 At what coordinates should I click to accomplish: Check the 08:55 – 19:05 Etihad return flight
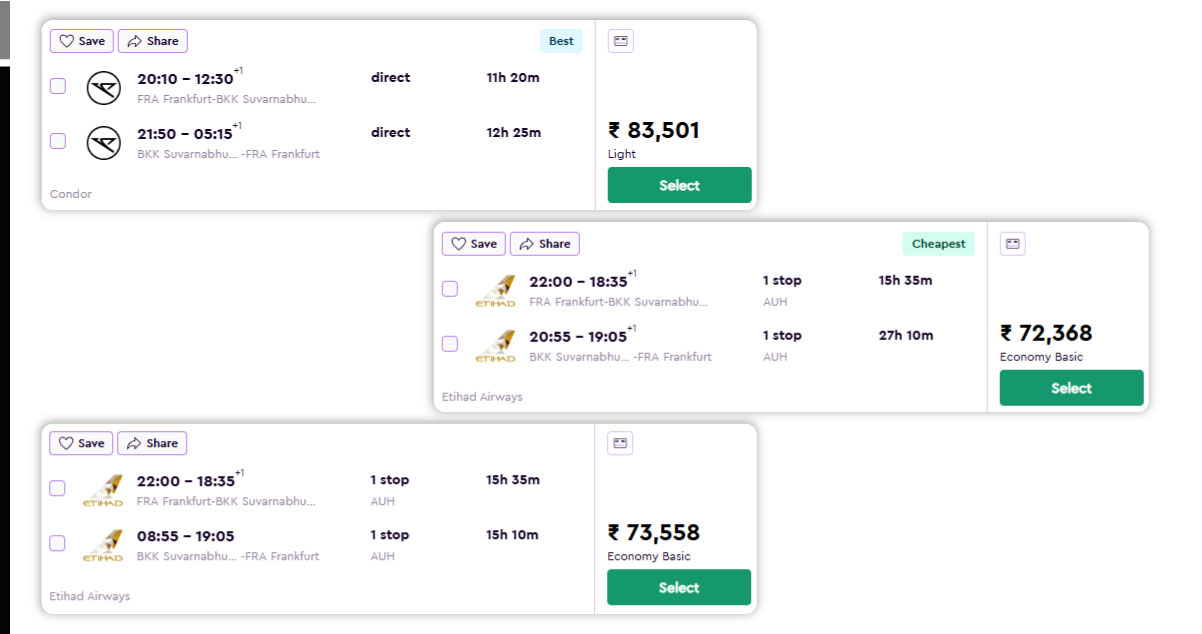[x=58, y=543]
